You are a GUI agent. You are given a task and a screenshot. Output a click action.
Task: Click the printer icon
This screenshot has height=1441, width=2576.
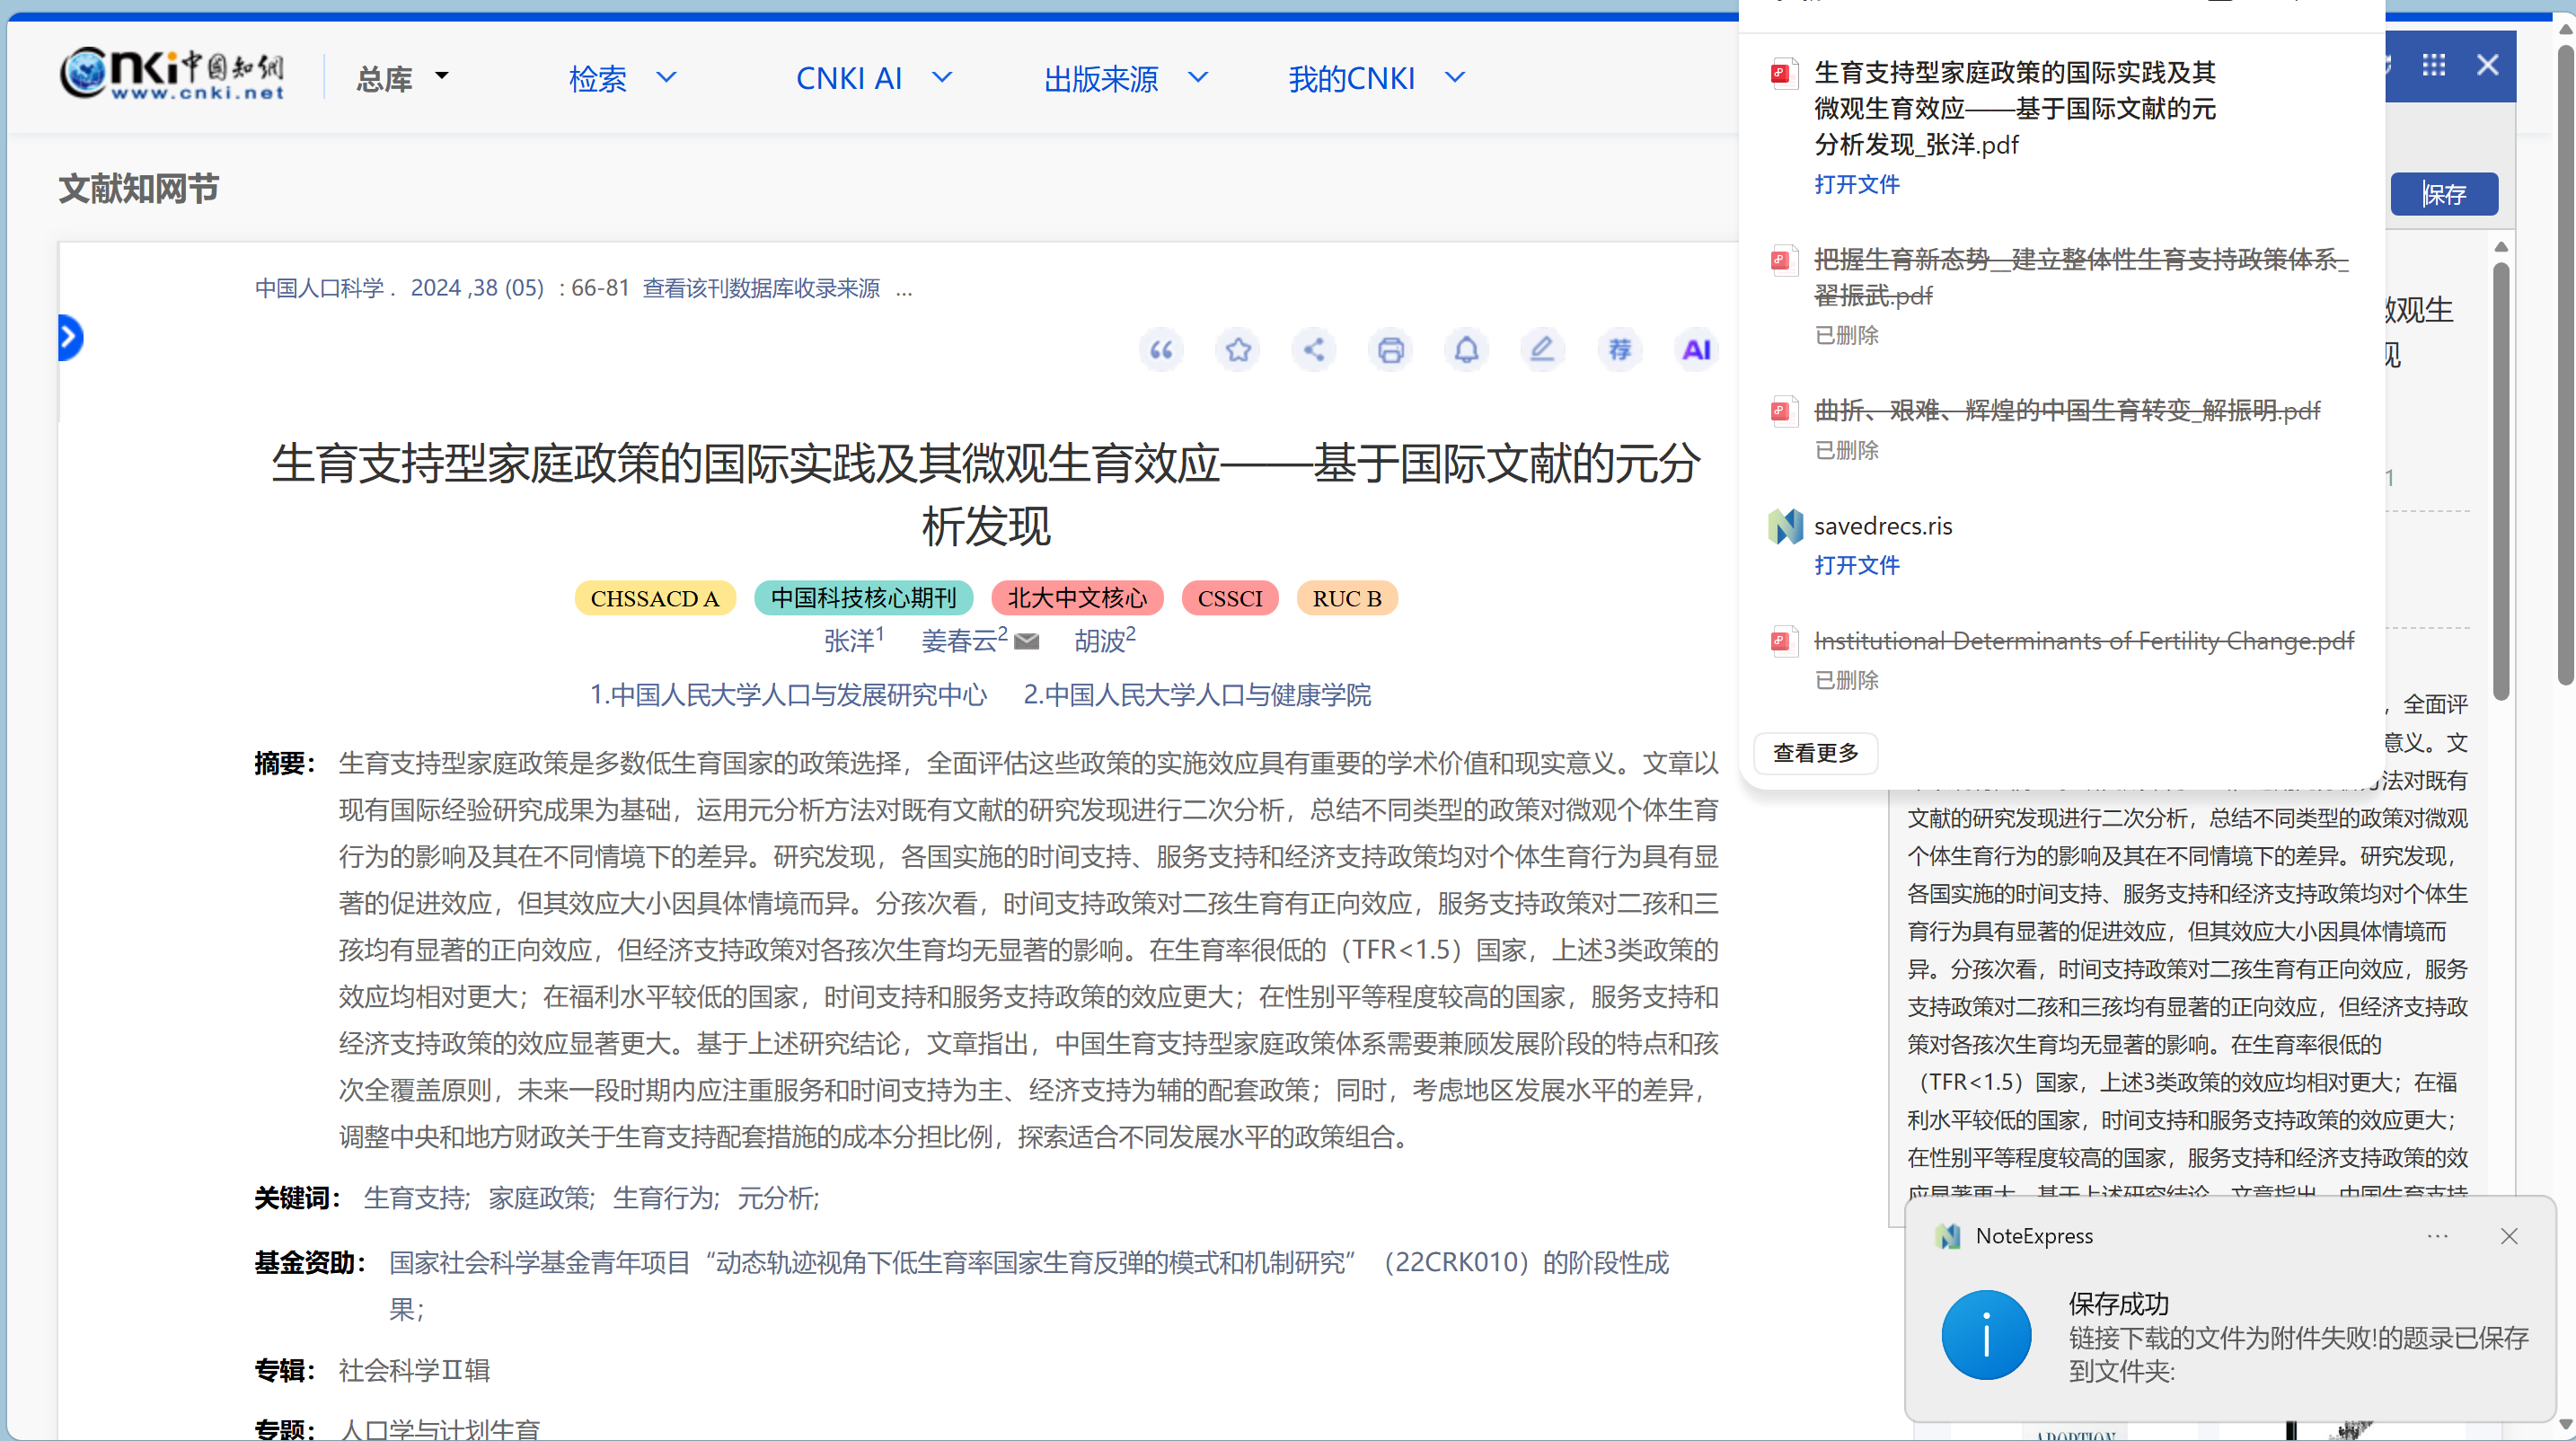click(1391, 350)
